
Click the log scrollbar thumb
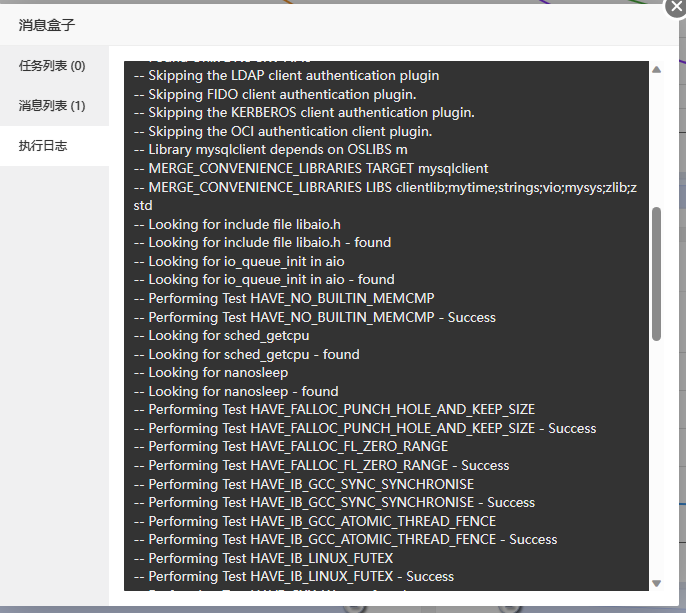[x=656, y=274]
